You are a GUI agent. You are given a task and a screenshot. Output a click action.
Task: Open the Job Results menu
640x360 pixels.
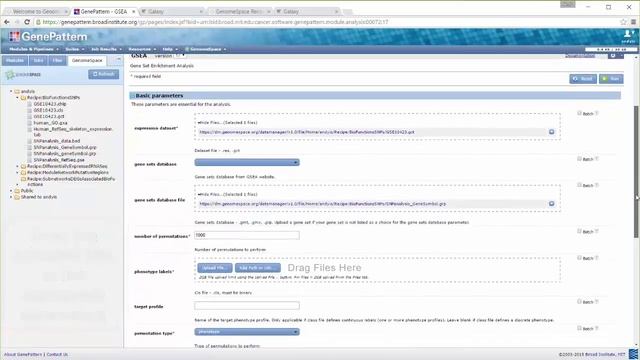pos(106,49)
